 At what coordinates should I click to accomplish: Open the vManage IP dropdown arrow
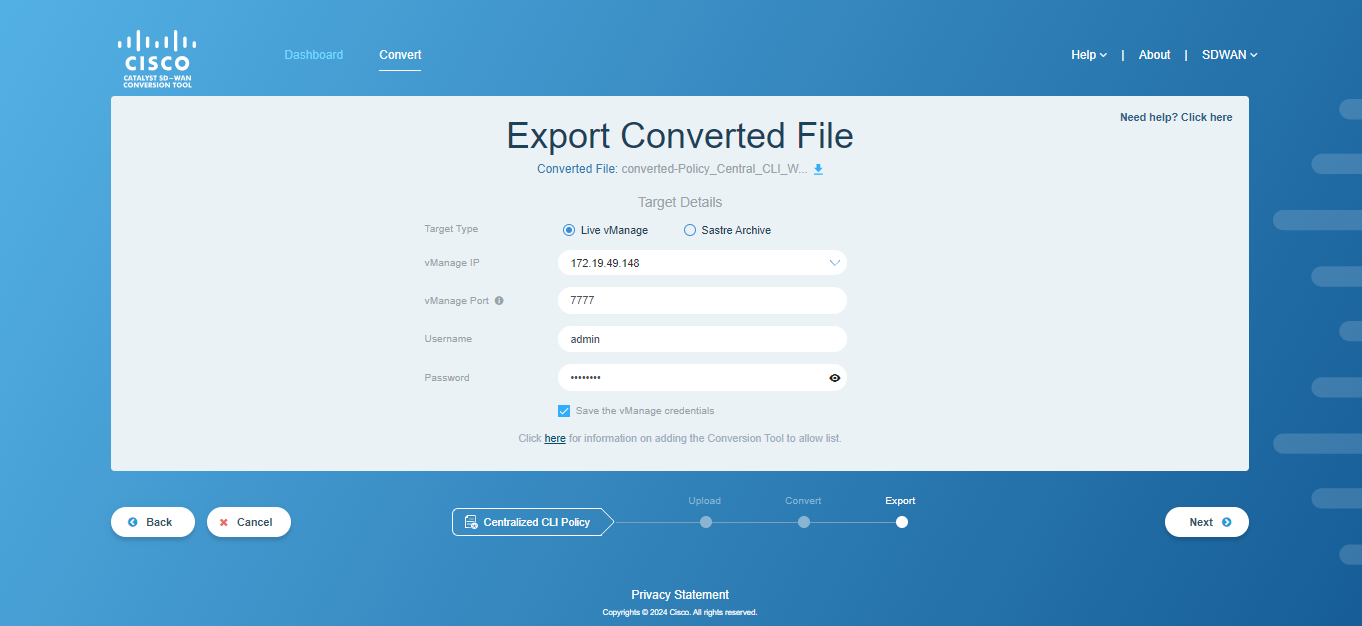pos(835,263)
